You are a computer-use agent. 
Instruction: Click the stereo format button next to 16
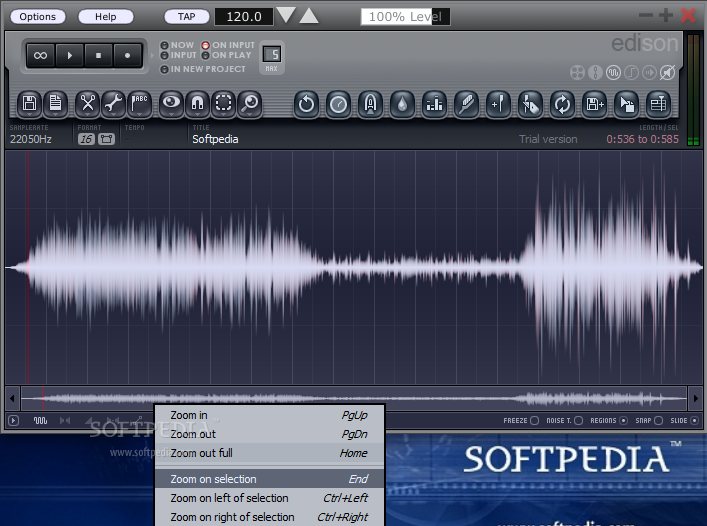(106, 139)
